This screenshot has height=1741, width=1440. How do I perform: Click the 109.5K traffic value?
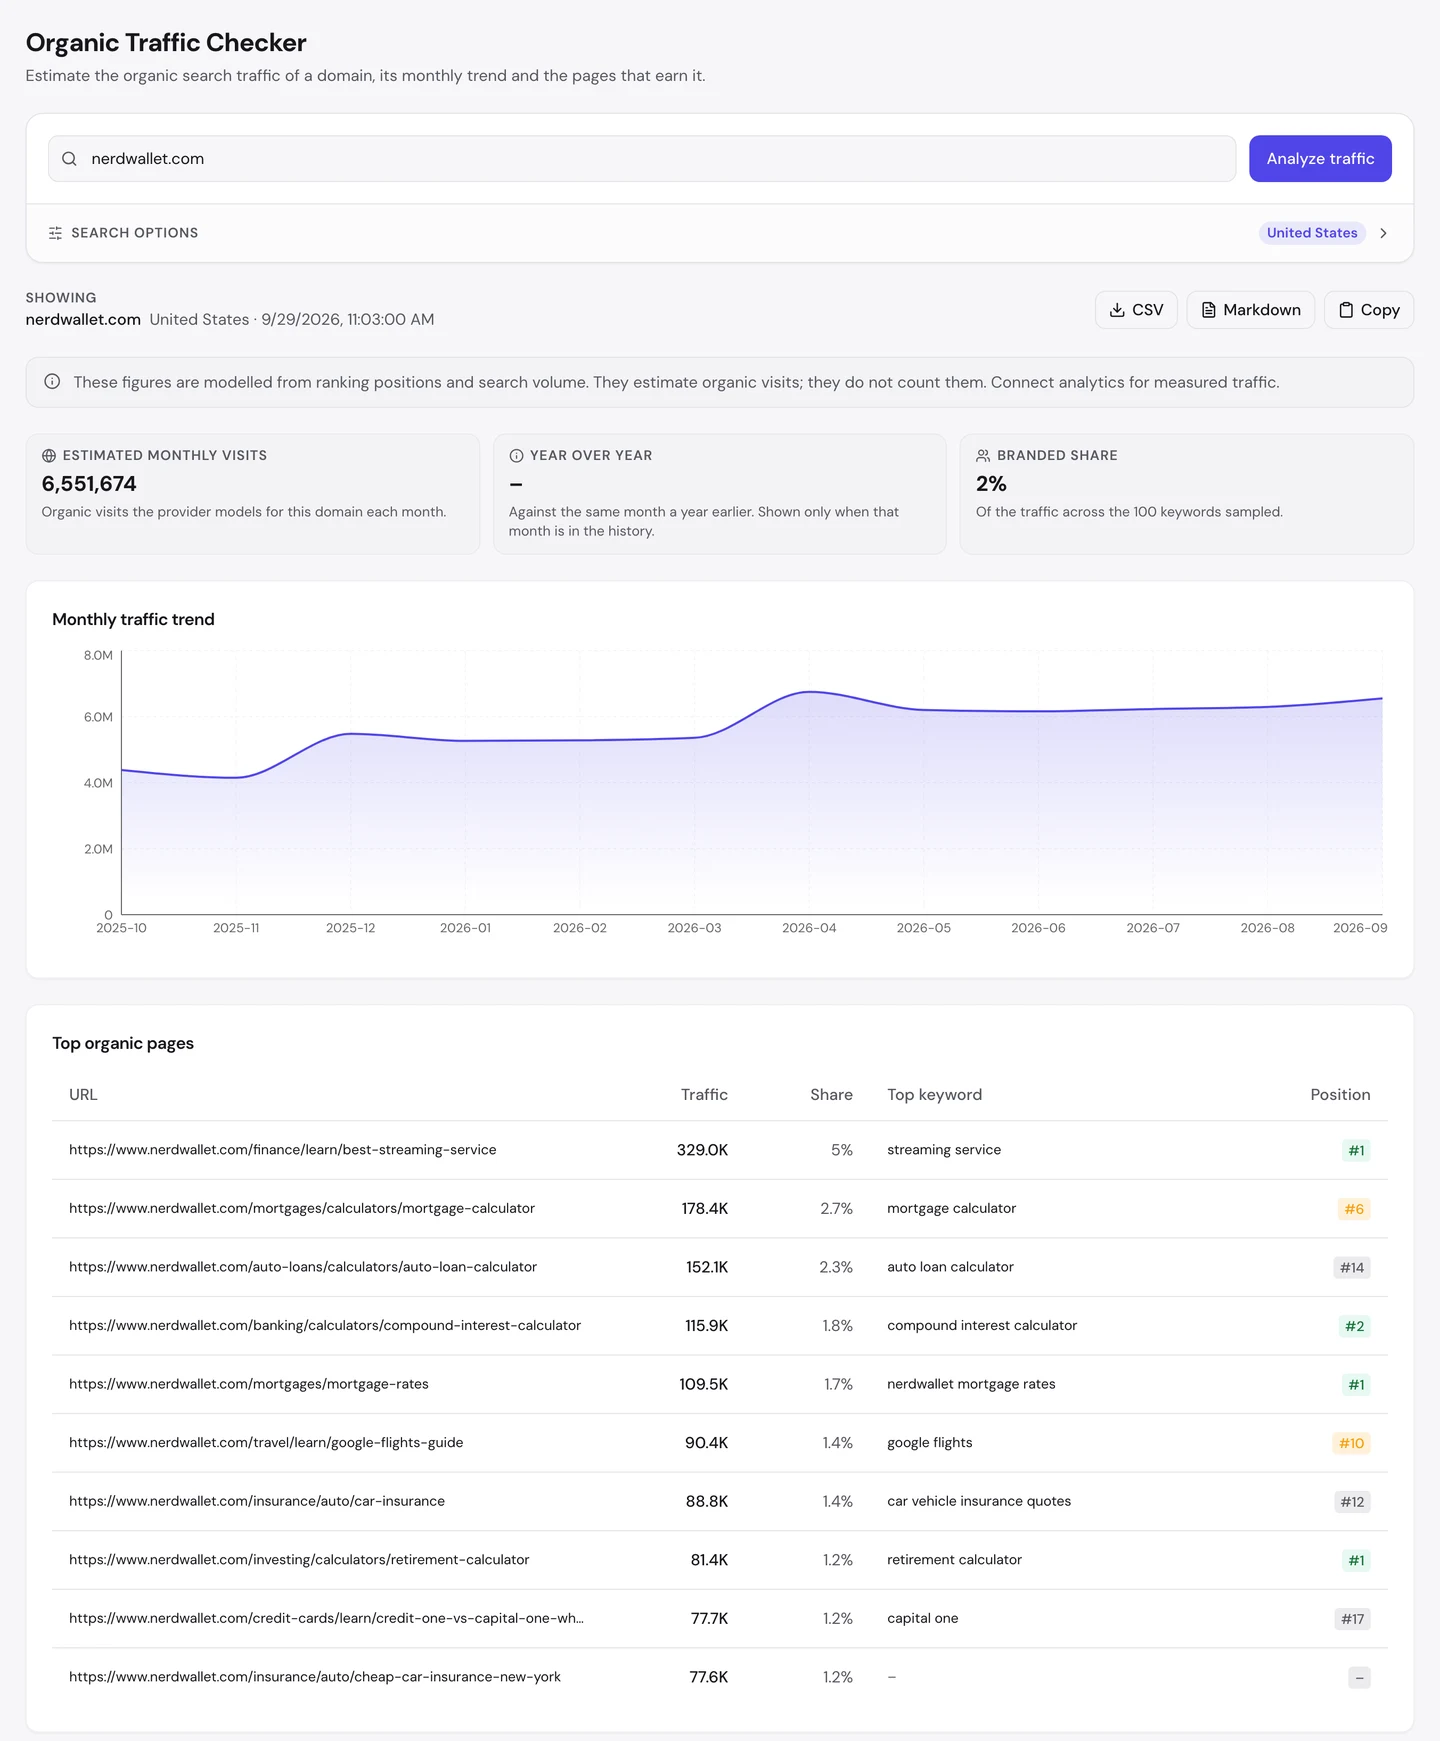(x=703, y=1384)
